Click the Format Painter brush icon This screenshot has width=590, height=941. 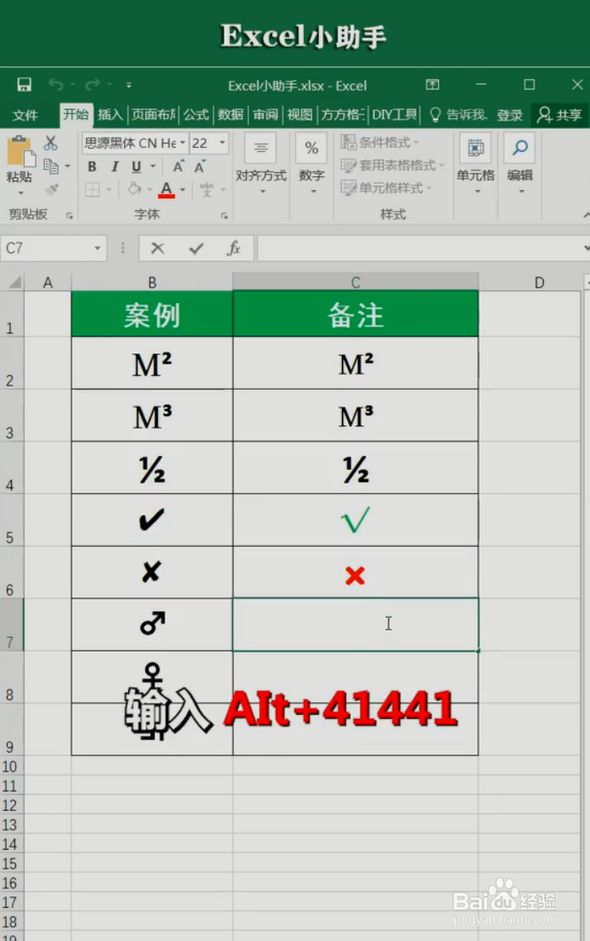pos(52,190)
